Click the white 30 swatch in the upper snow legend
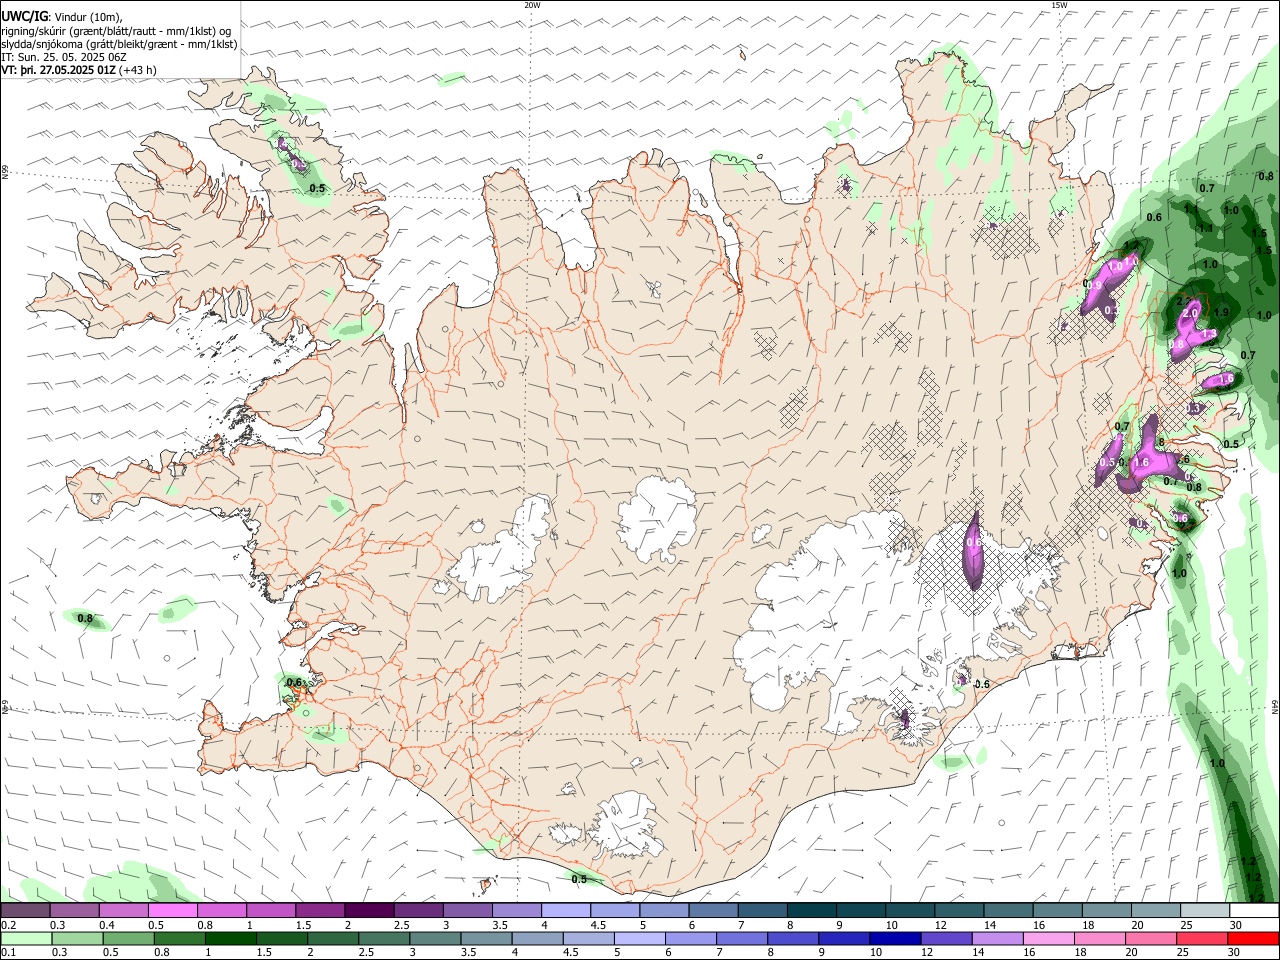This screenshot has width=1280, height=960. click(x=1254, y=911)
